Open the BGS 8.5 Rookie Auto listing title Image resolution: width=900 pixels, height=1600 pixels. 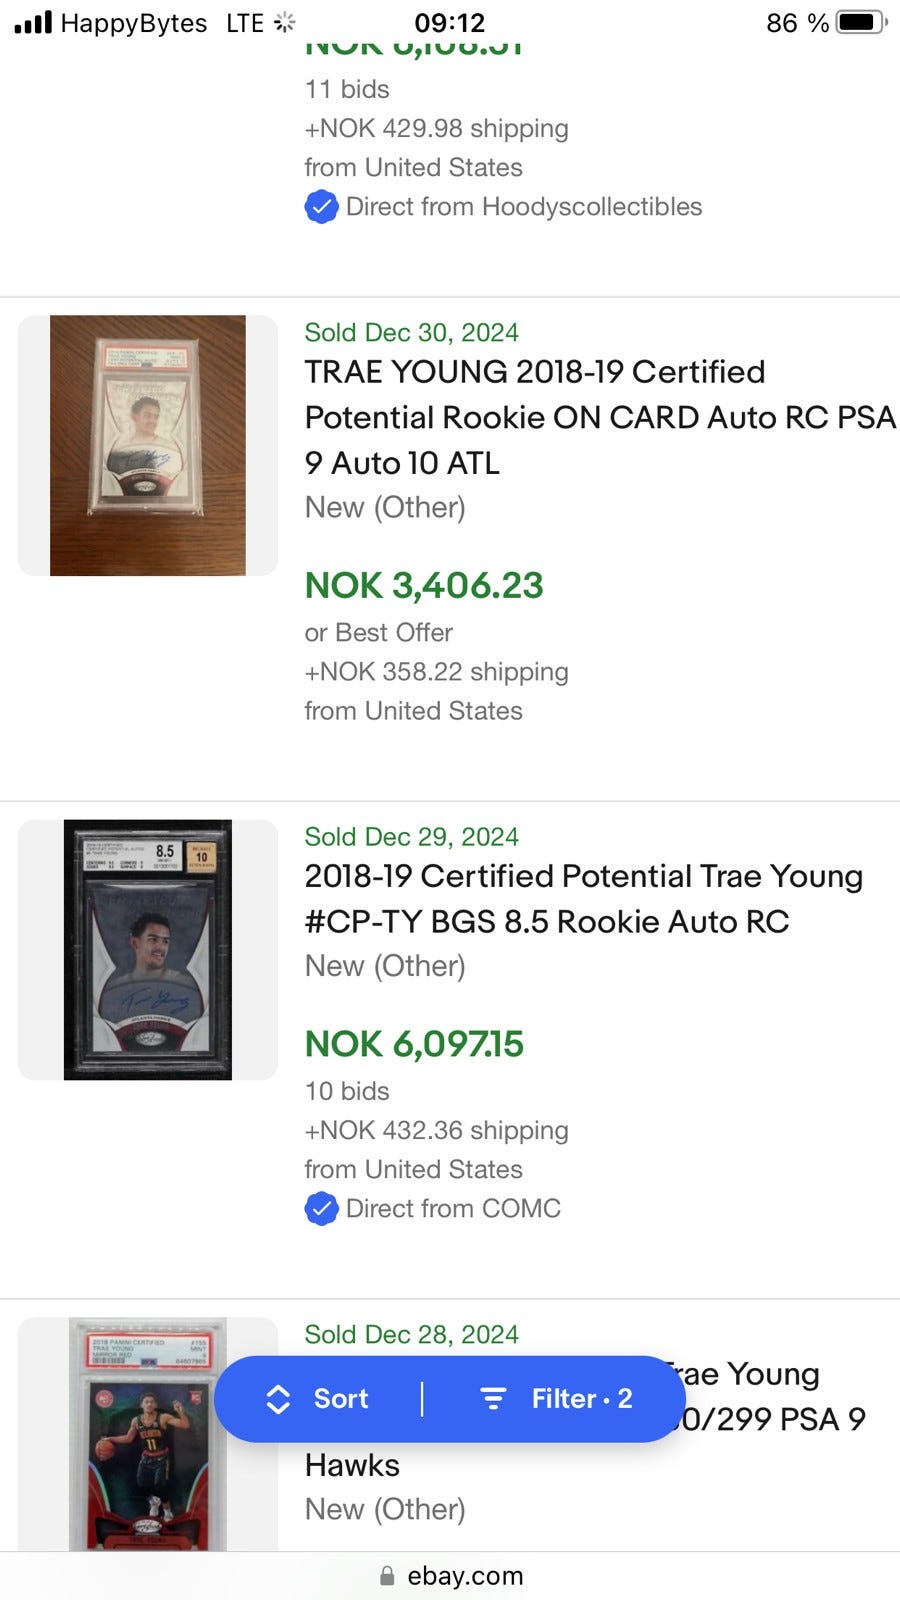pos(583,898)
